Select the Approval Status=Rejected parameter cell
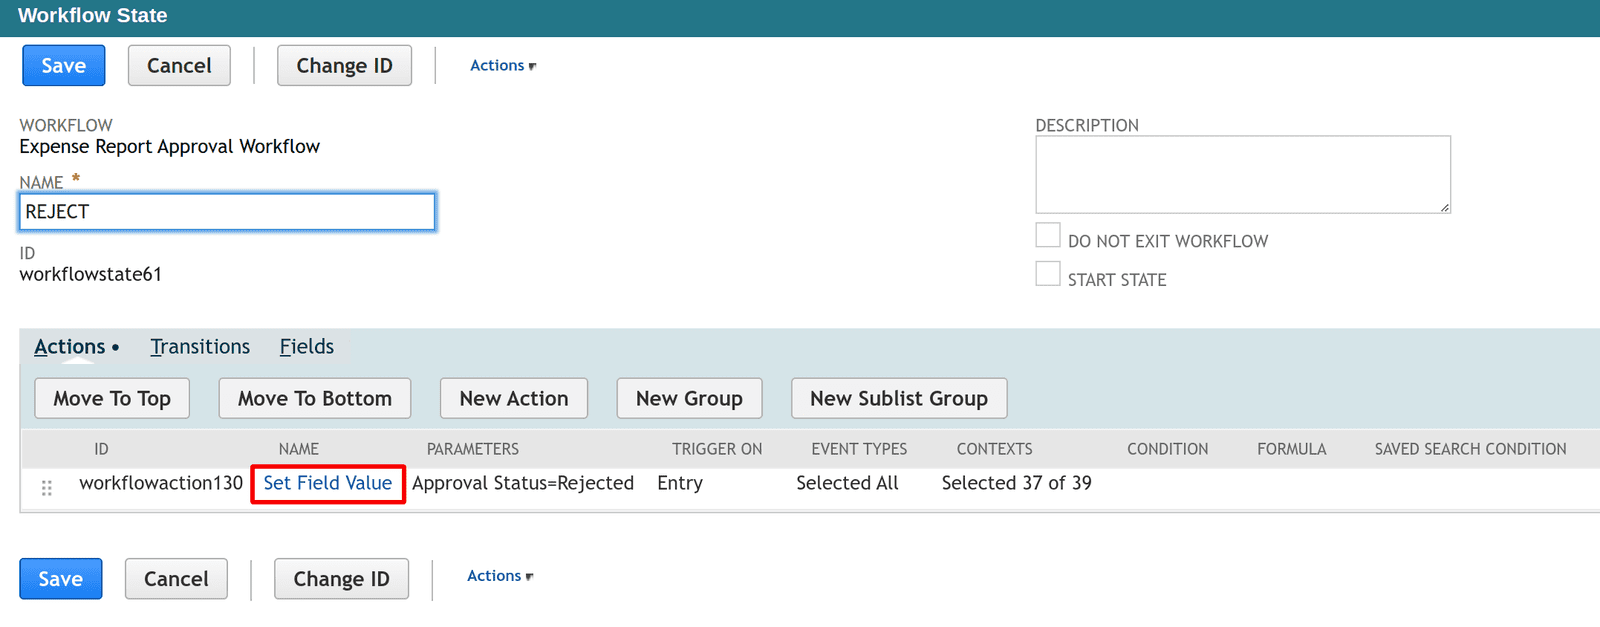The height and width of the screenshot is (627, 1600). 523,483
